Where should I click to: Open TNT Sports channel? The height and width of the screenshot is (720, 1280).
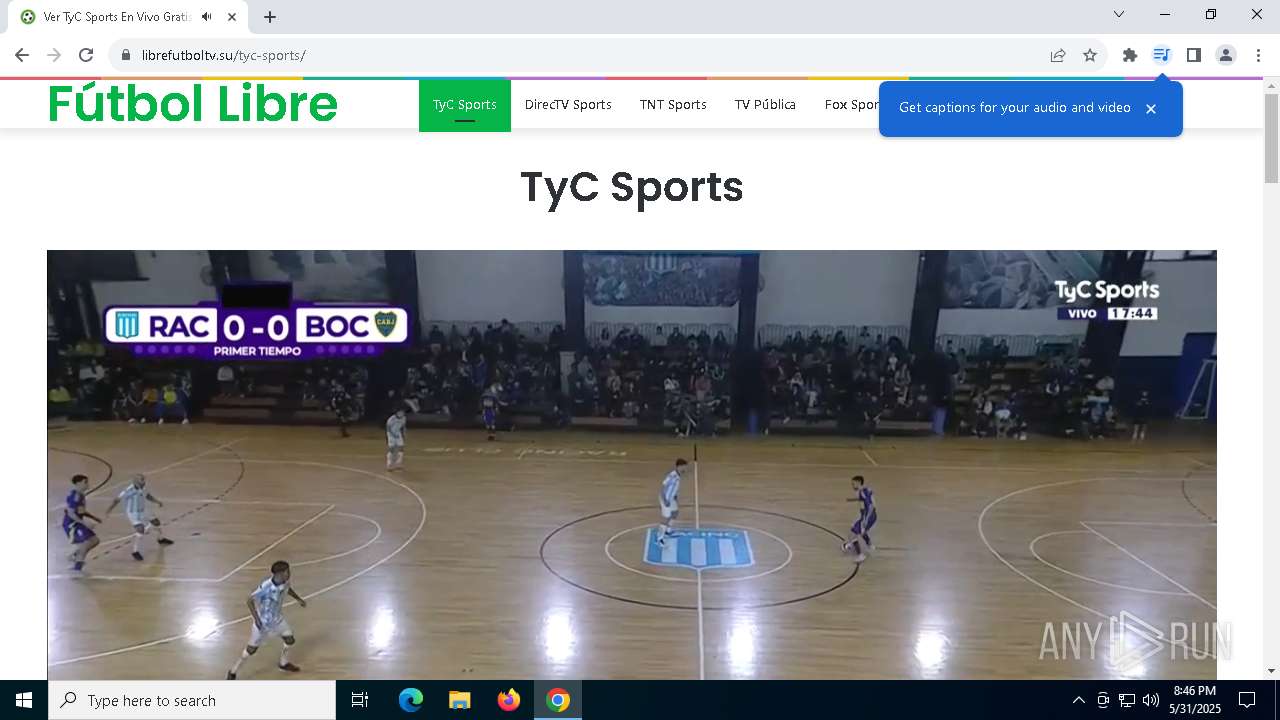pyautogui.click(x=673, y=105)
